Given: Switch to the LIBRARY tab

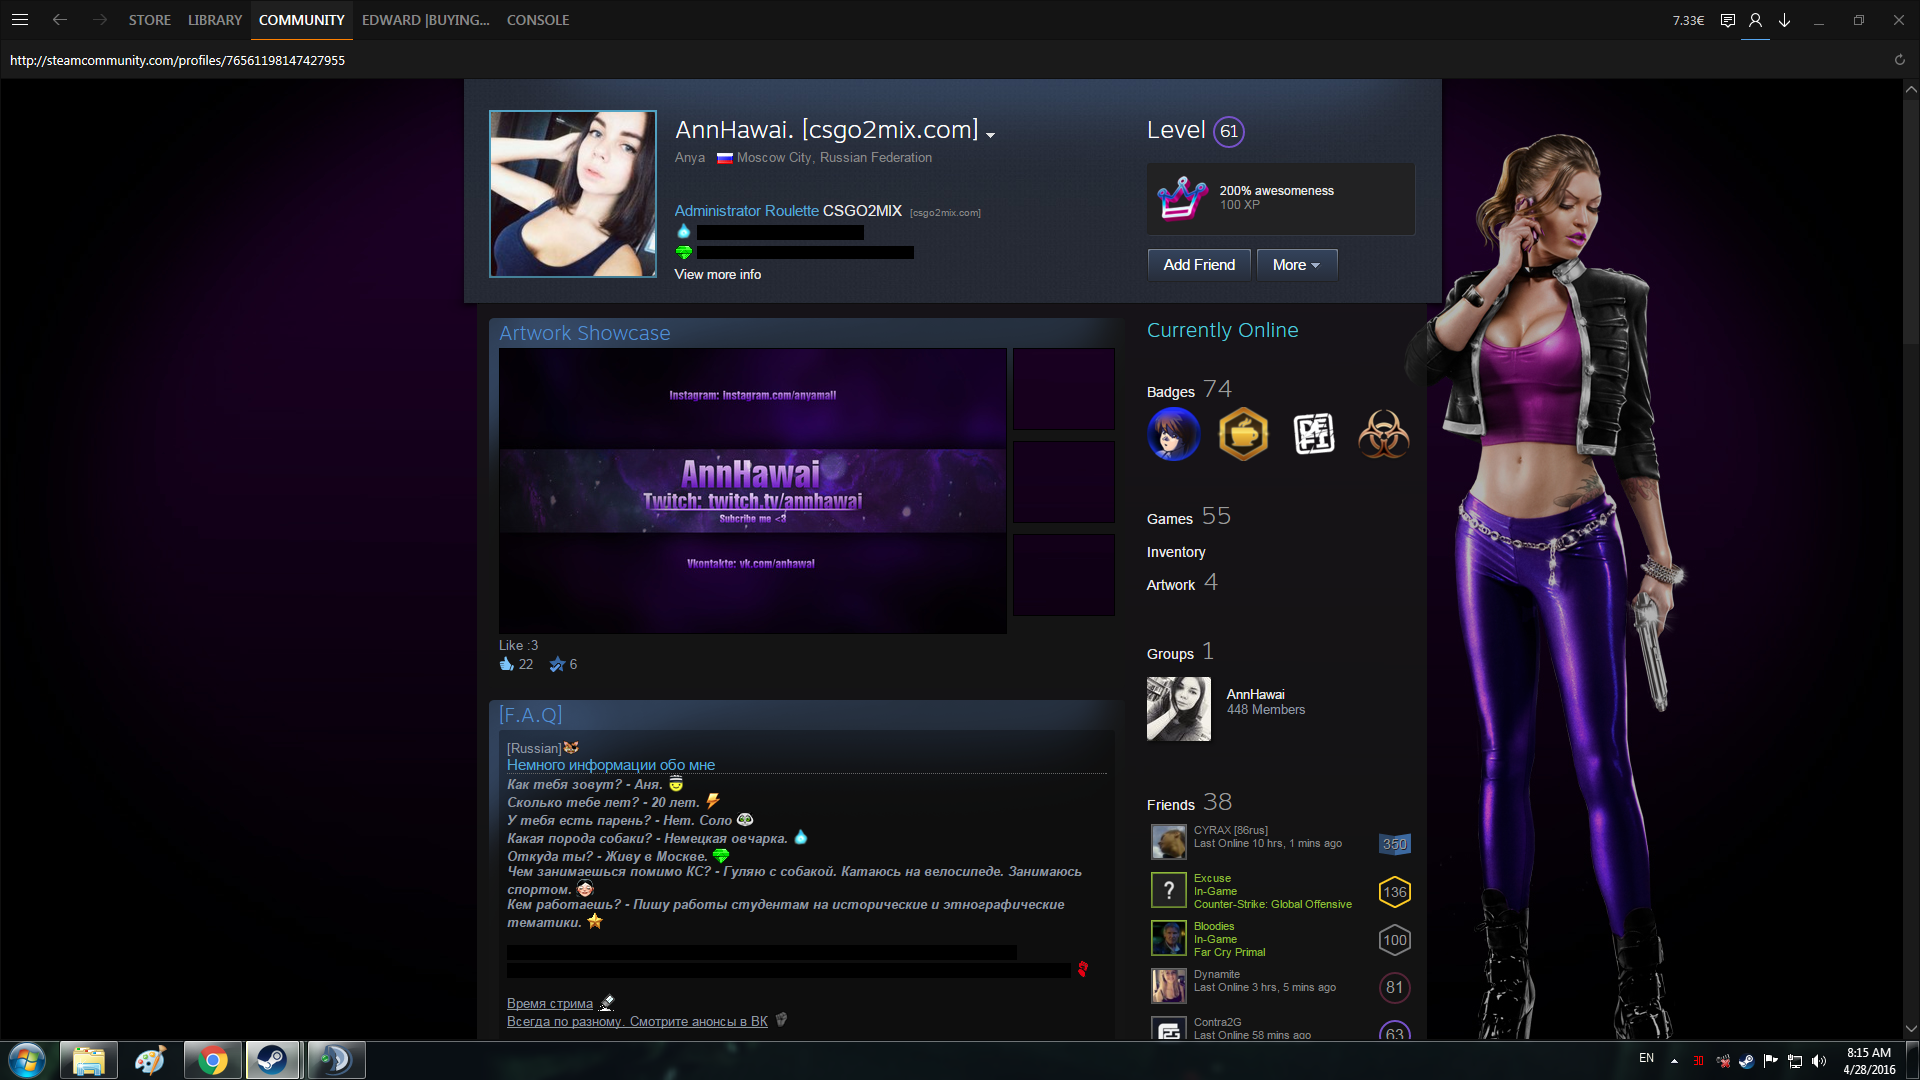Looking at the screenshot, I should coord(215,20).
